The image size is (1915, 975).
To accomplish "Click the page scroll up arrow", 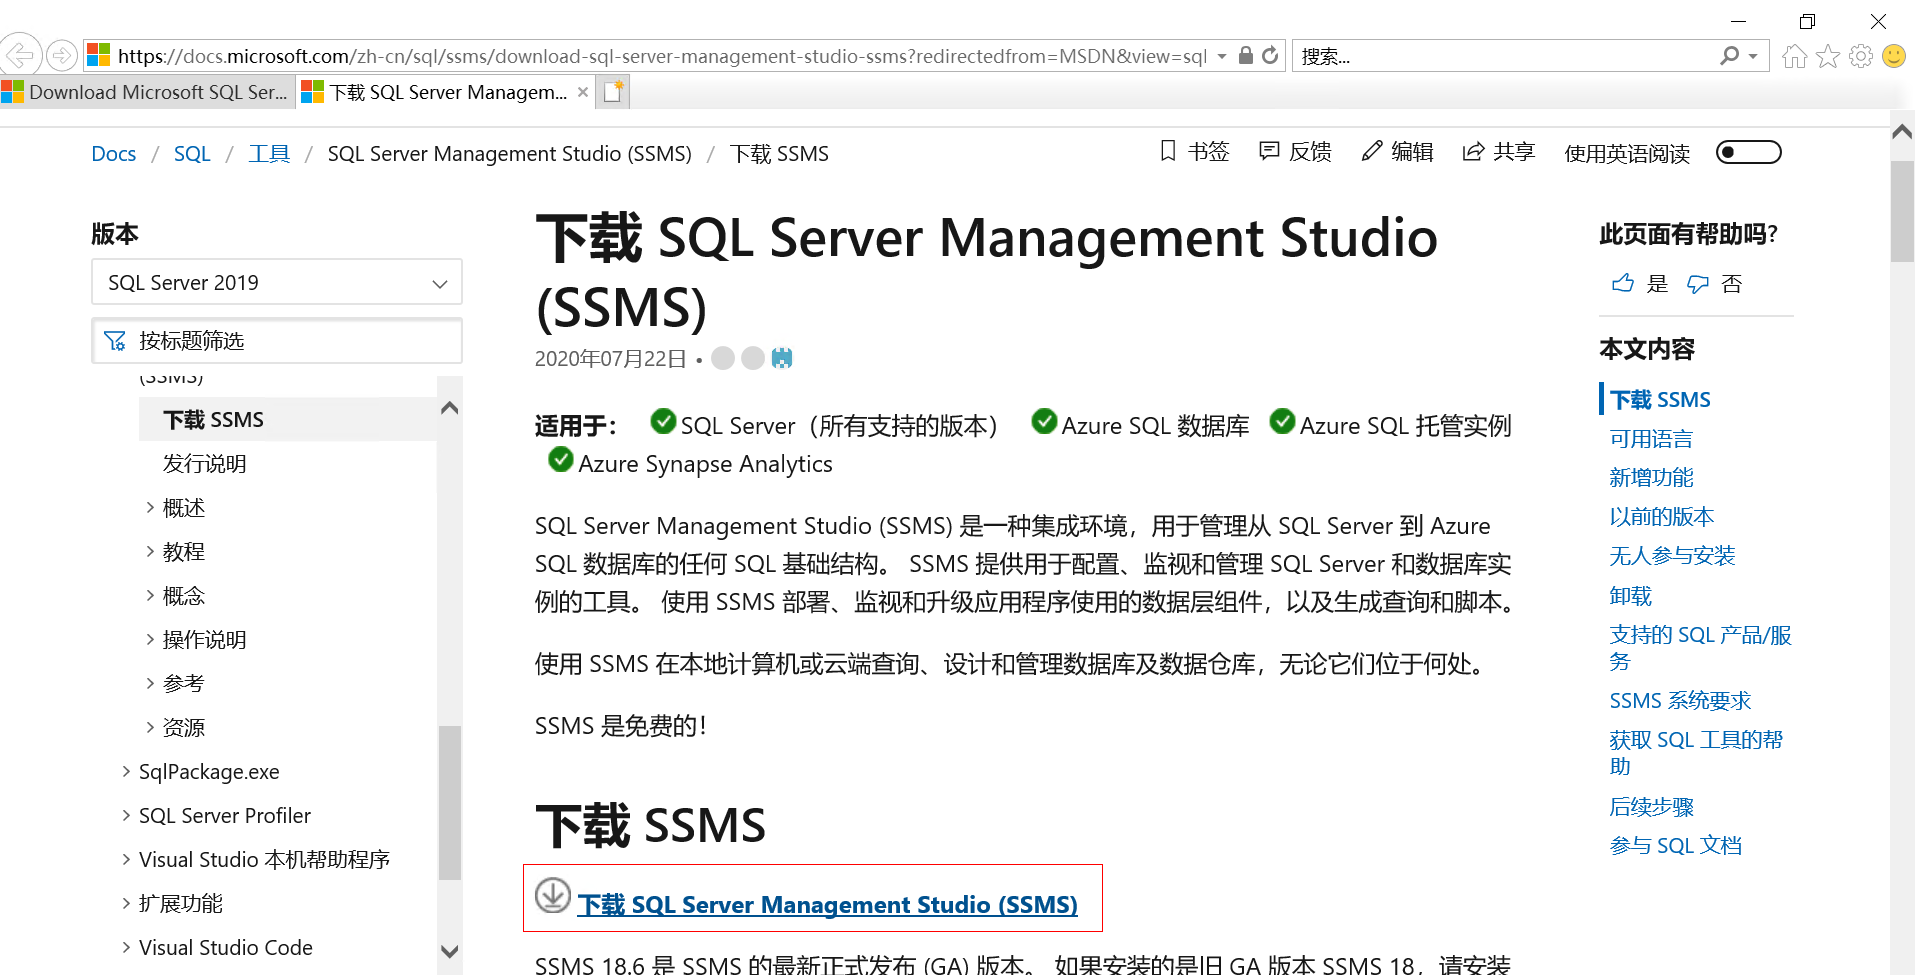I will (x=1902, y=131).
